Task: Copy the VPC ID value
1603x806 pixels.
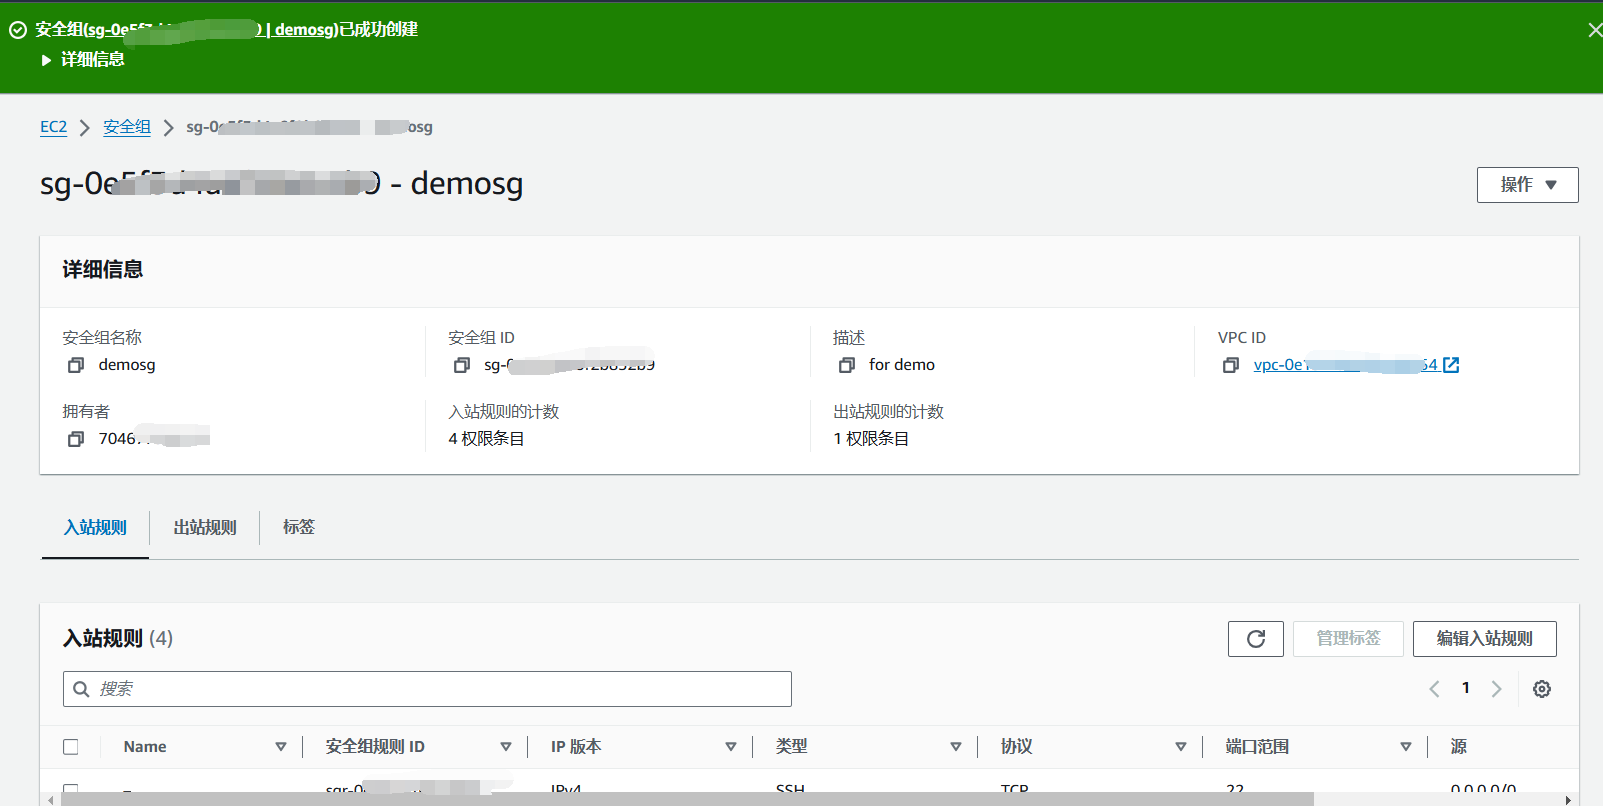Action: 1231,365
